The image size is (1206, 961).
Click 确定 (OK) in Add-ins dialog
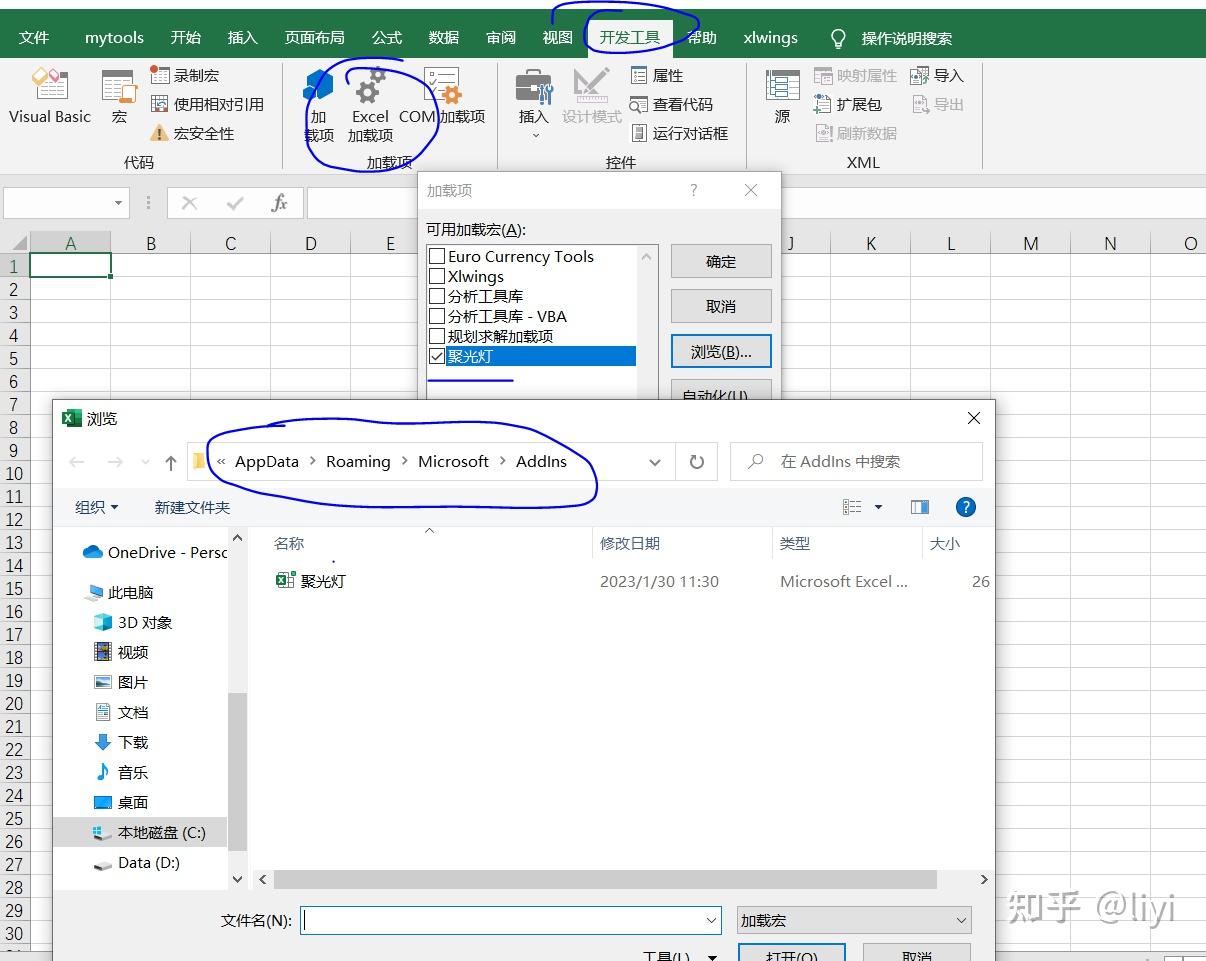pyautogui.click(x=721, y=262)
